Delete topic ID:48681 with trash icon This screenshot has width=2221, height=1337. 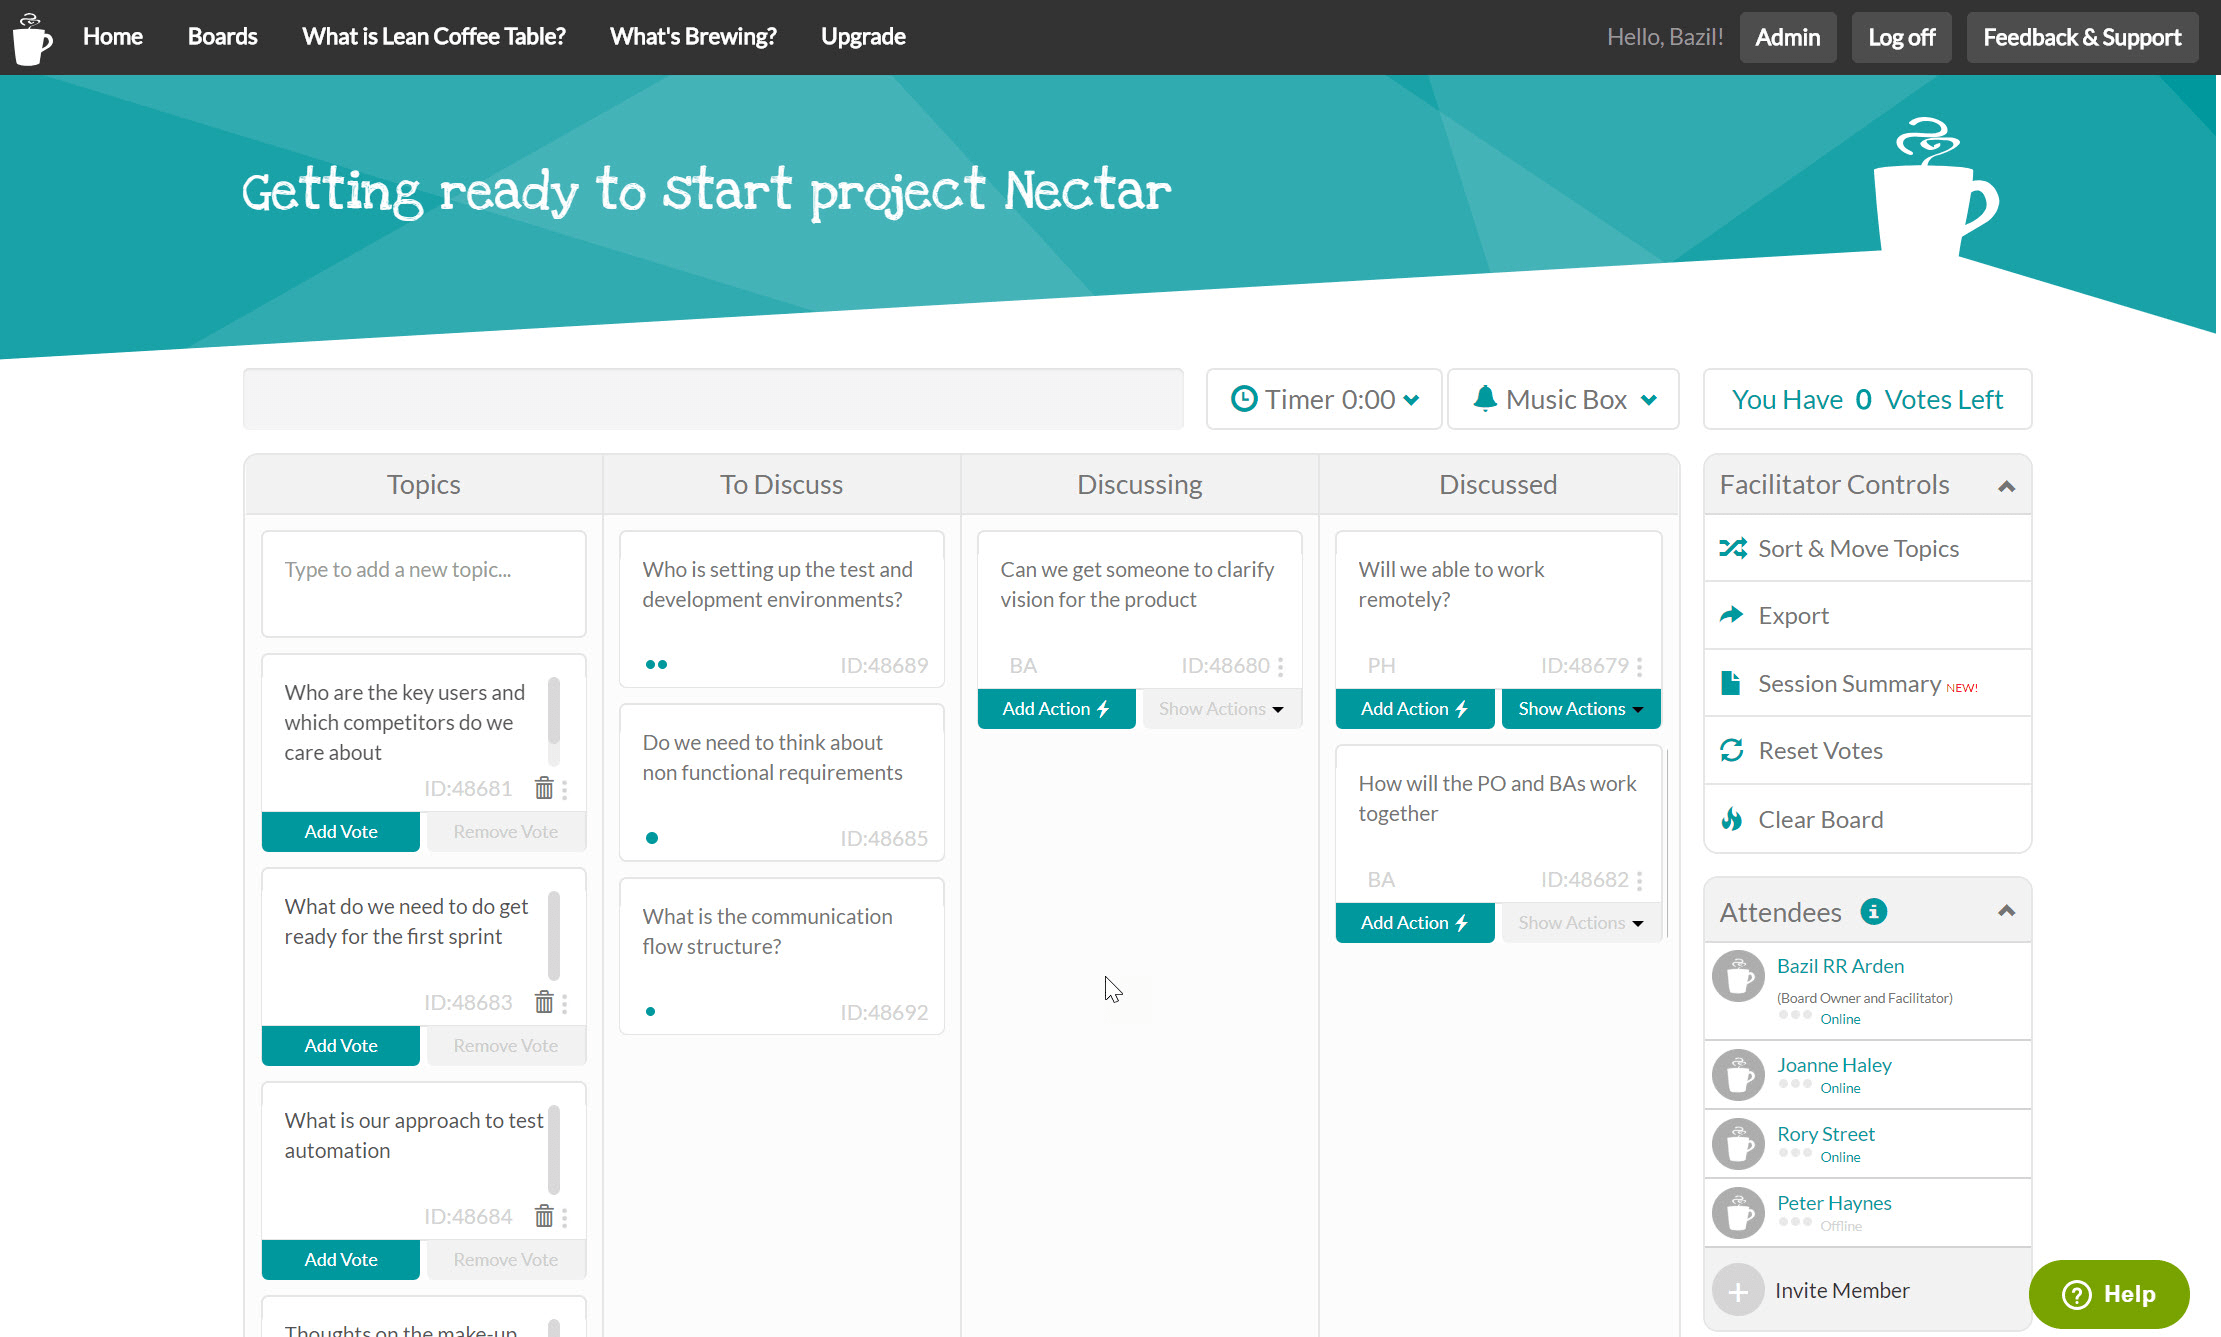click(543, 788)
